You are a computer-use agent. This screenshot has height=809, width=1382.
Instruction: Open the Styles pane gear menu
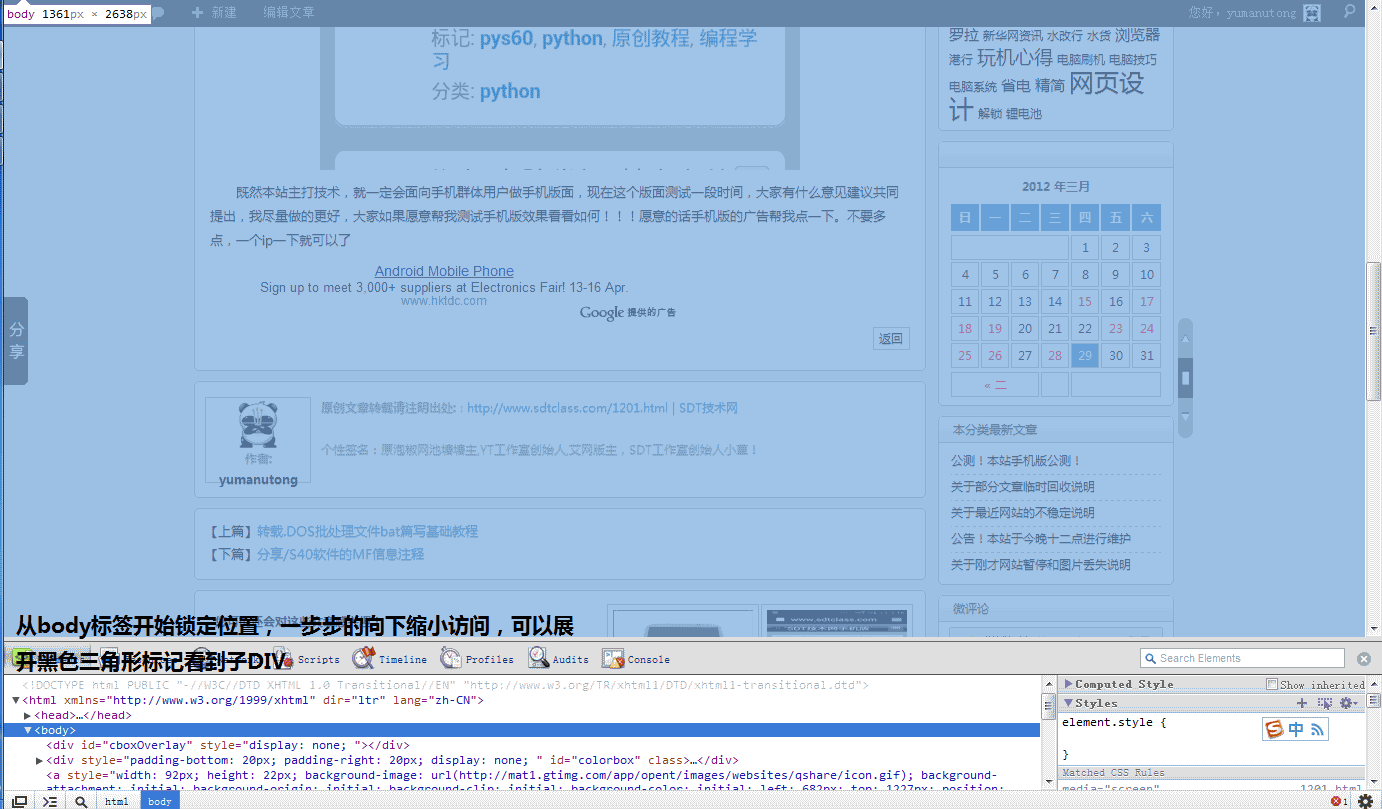click(1347, 703)
